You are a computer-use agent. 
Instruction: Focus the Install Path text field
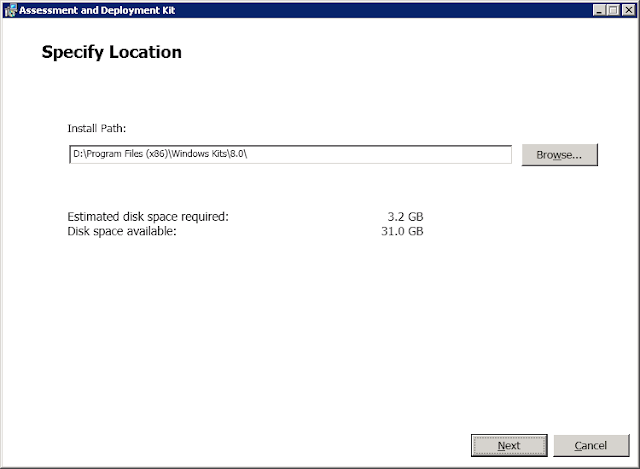(x=290, y=154)
